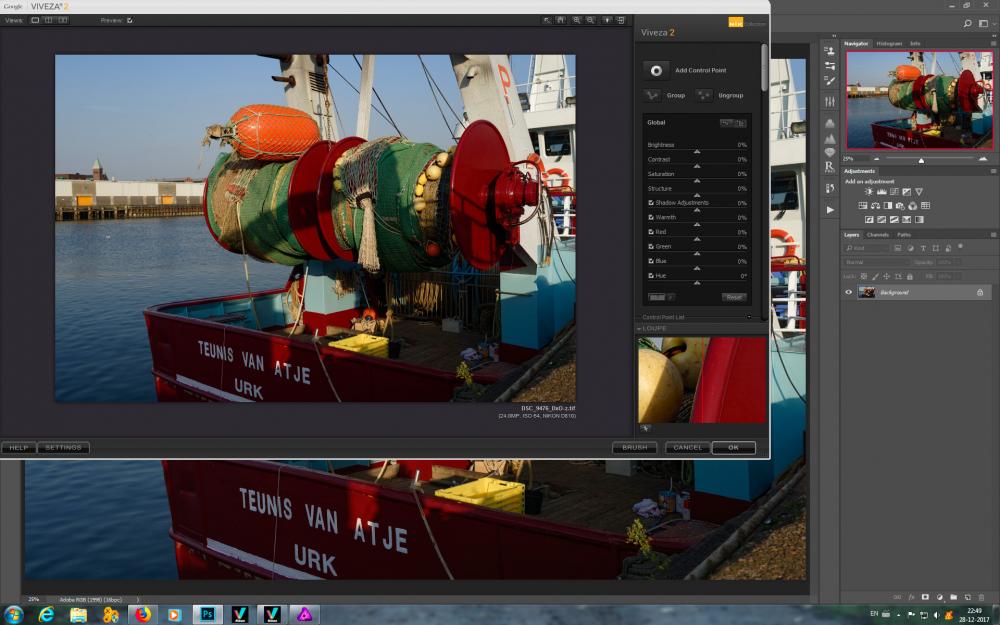Toggle the Hue checkbox
The width and height of the screenshot is (1000, 625).
click(x=651, y=276)
